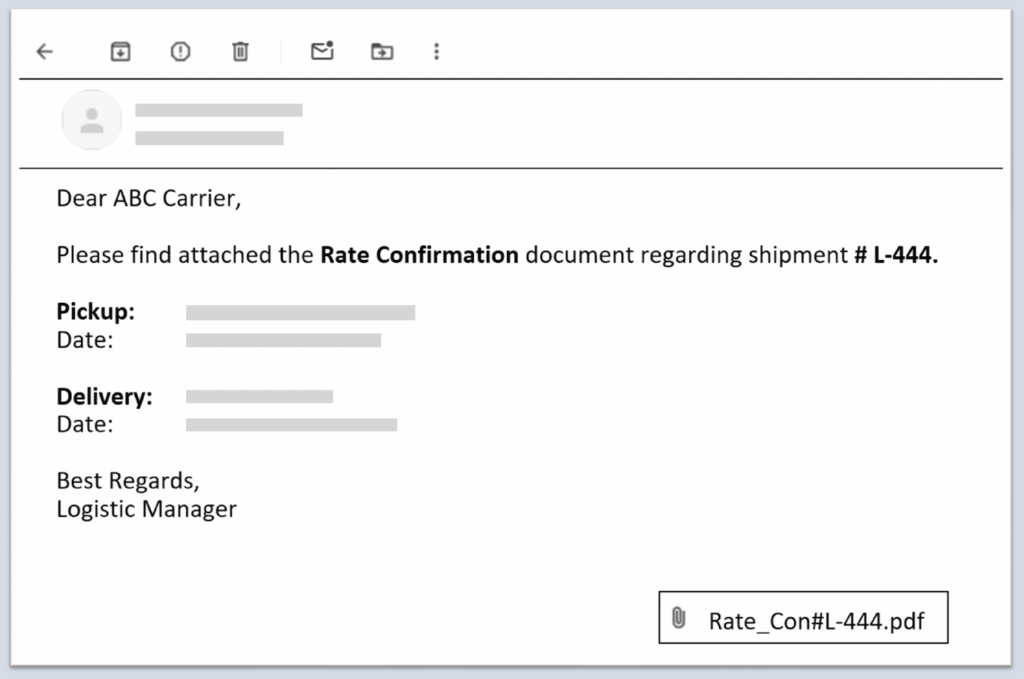Click the Logistic Manager signature
The width and height of the screenshot is (1024, 679).
tap(146, 509)
